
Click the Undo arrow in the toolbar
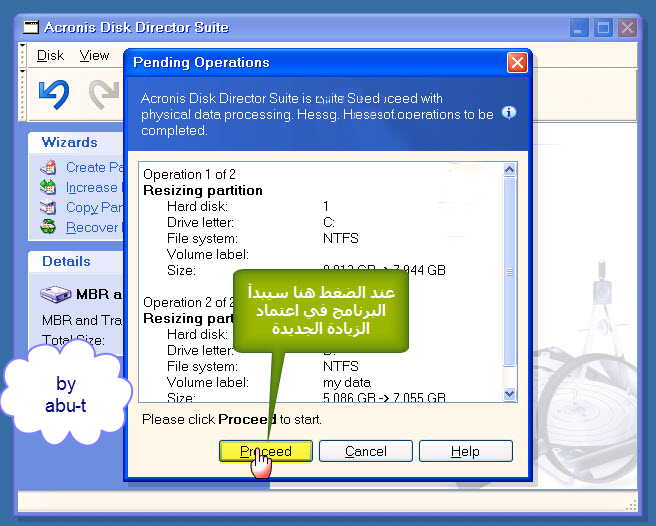click(54, 94)
